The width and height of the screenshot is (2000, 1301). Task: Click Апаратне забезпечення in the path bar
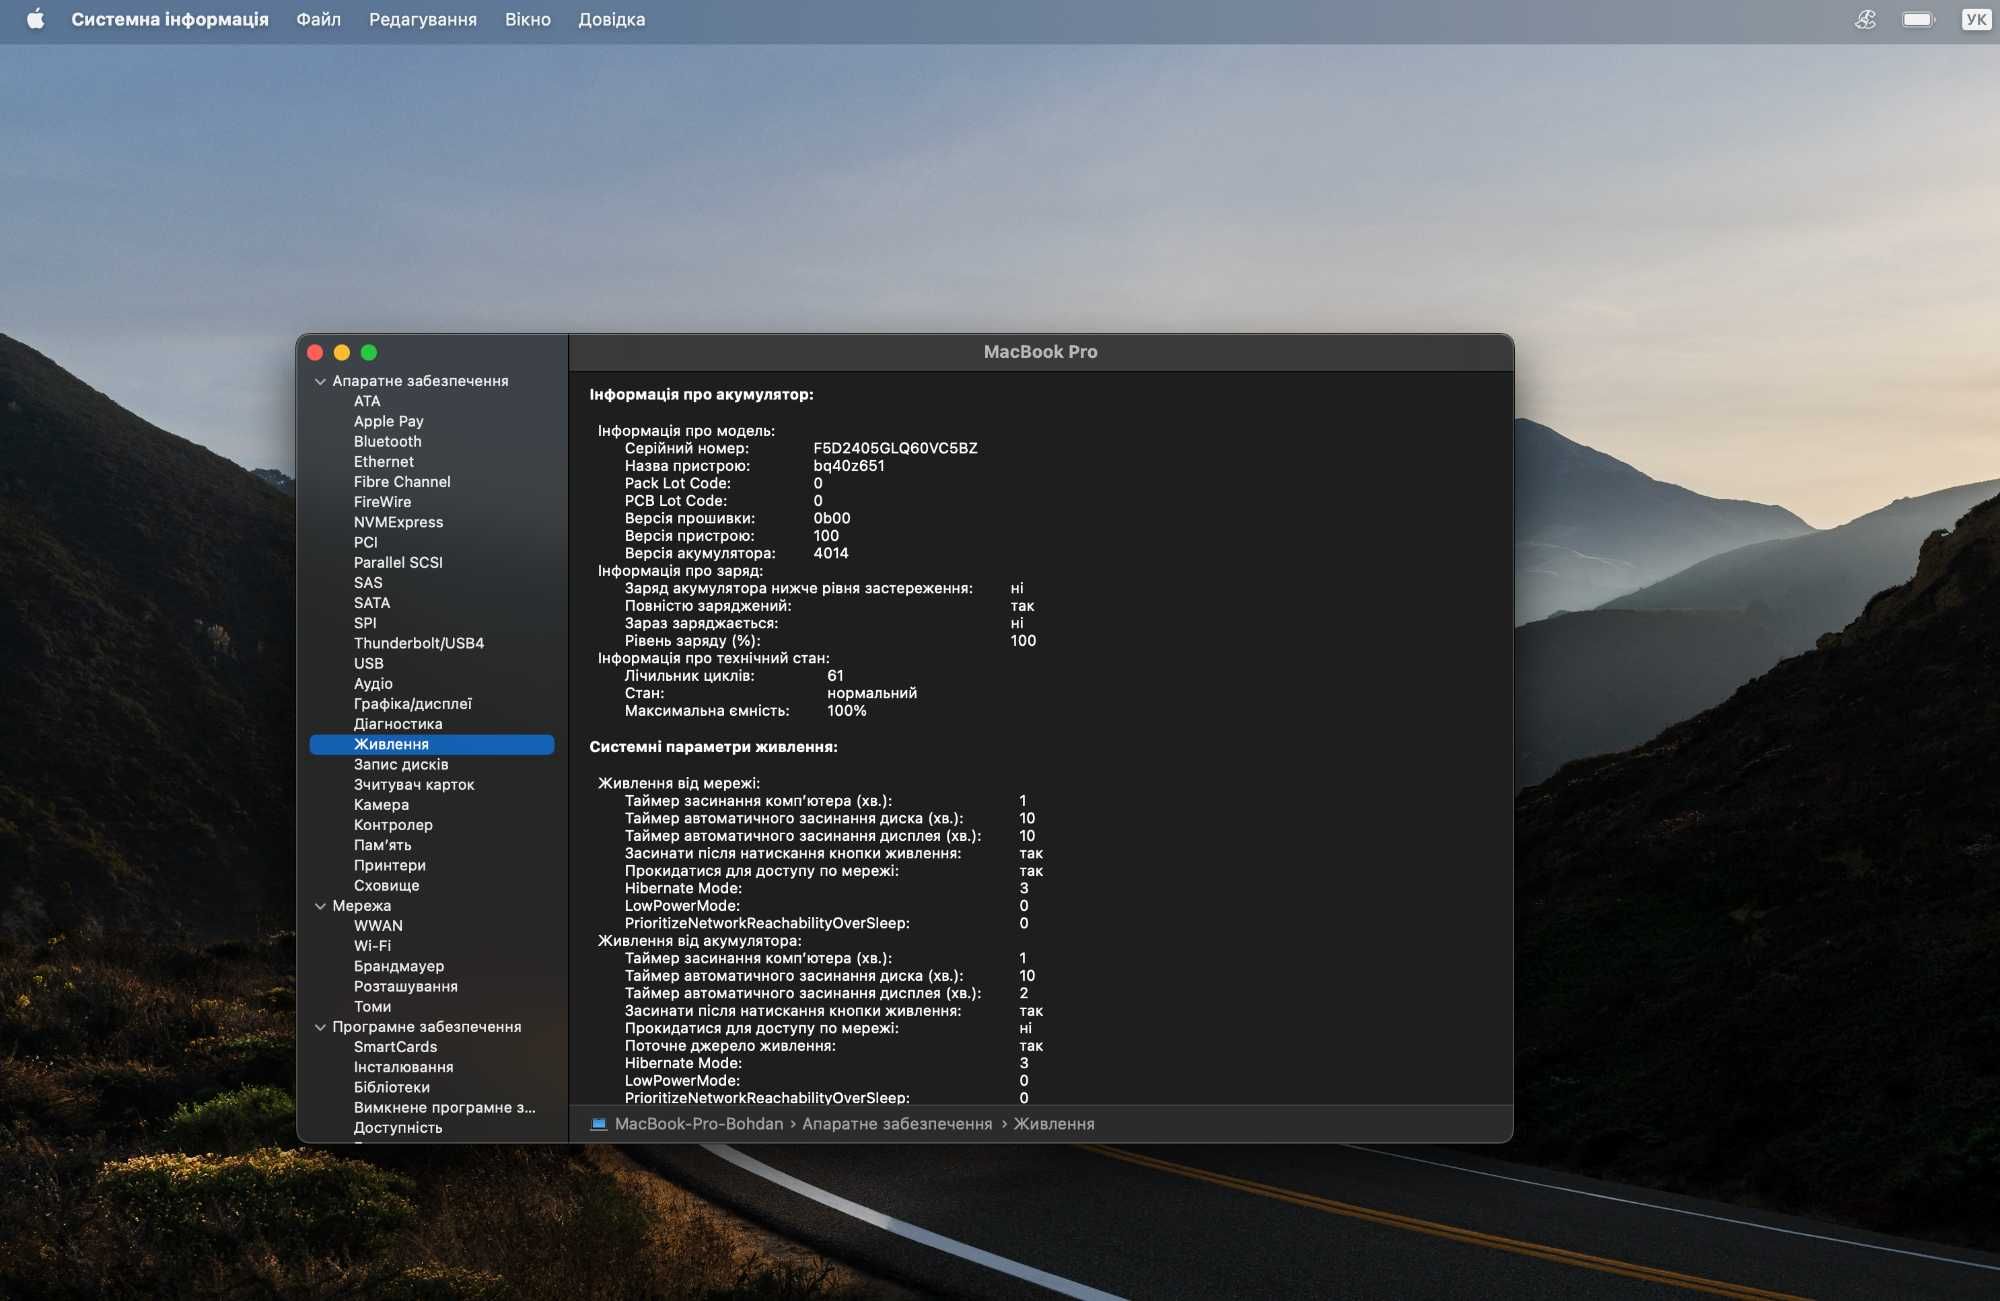point(897,1124)
